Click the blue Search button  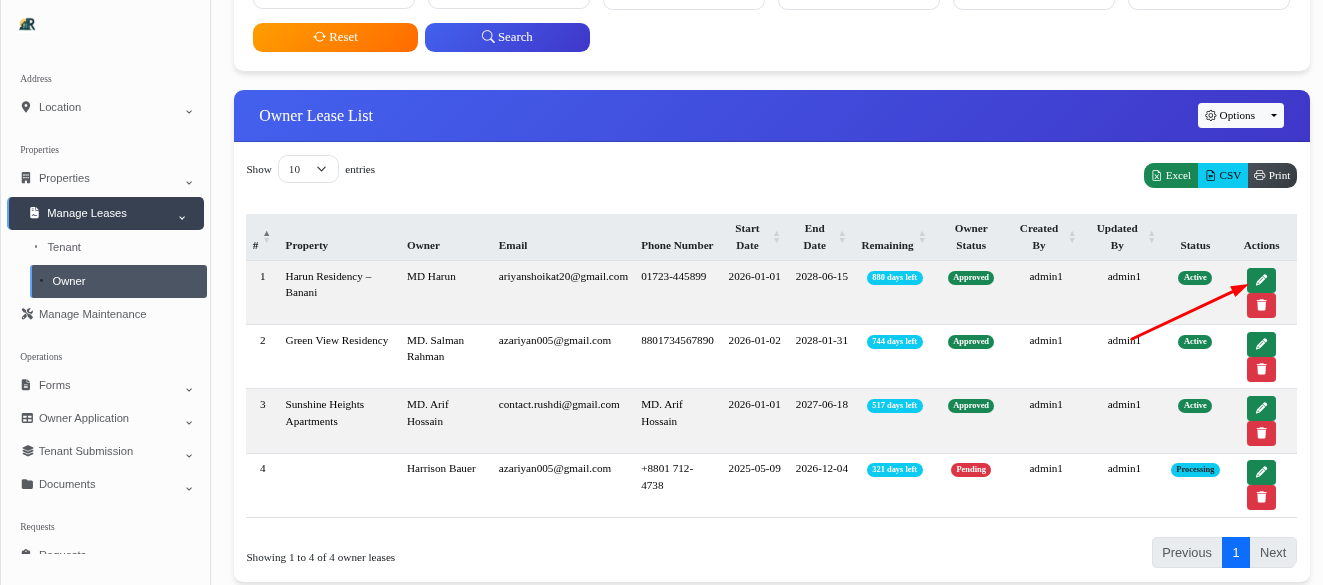[x=507, y=37]
